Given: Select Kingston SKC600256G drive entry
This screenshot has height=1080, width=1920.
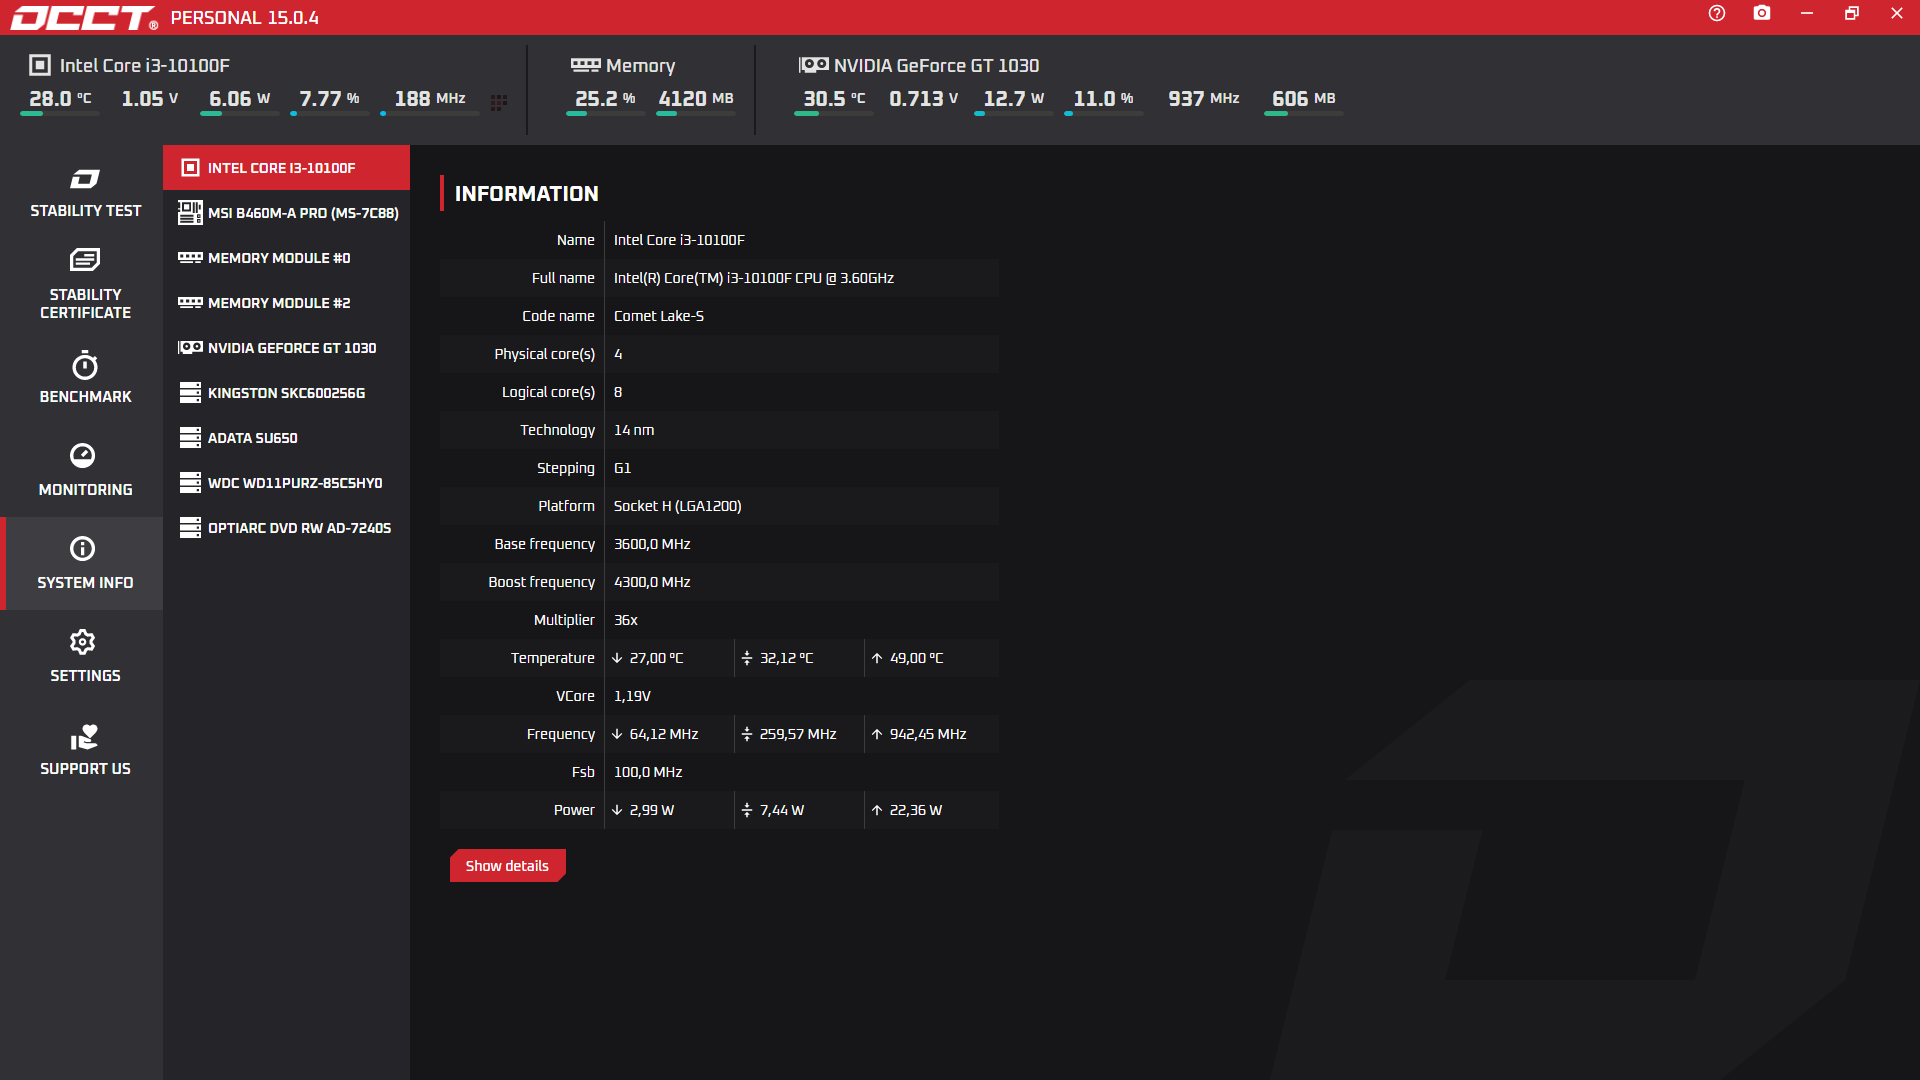Looking at the screenshot, I should (x=287, y=393).
